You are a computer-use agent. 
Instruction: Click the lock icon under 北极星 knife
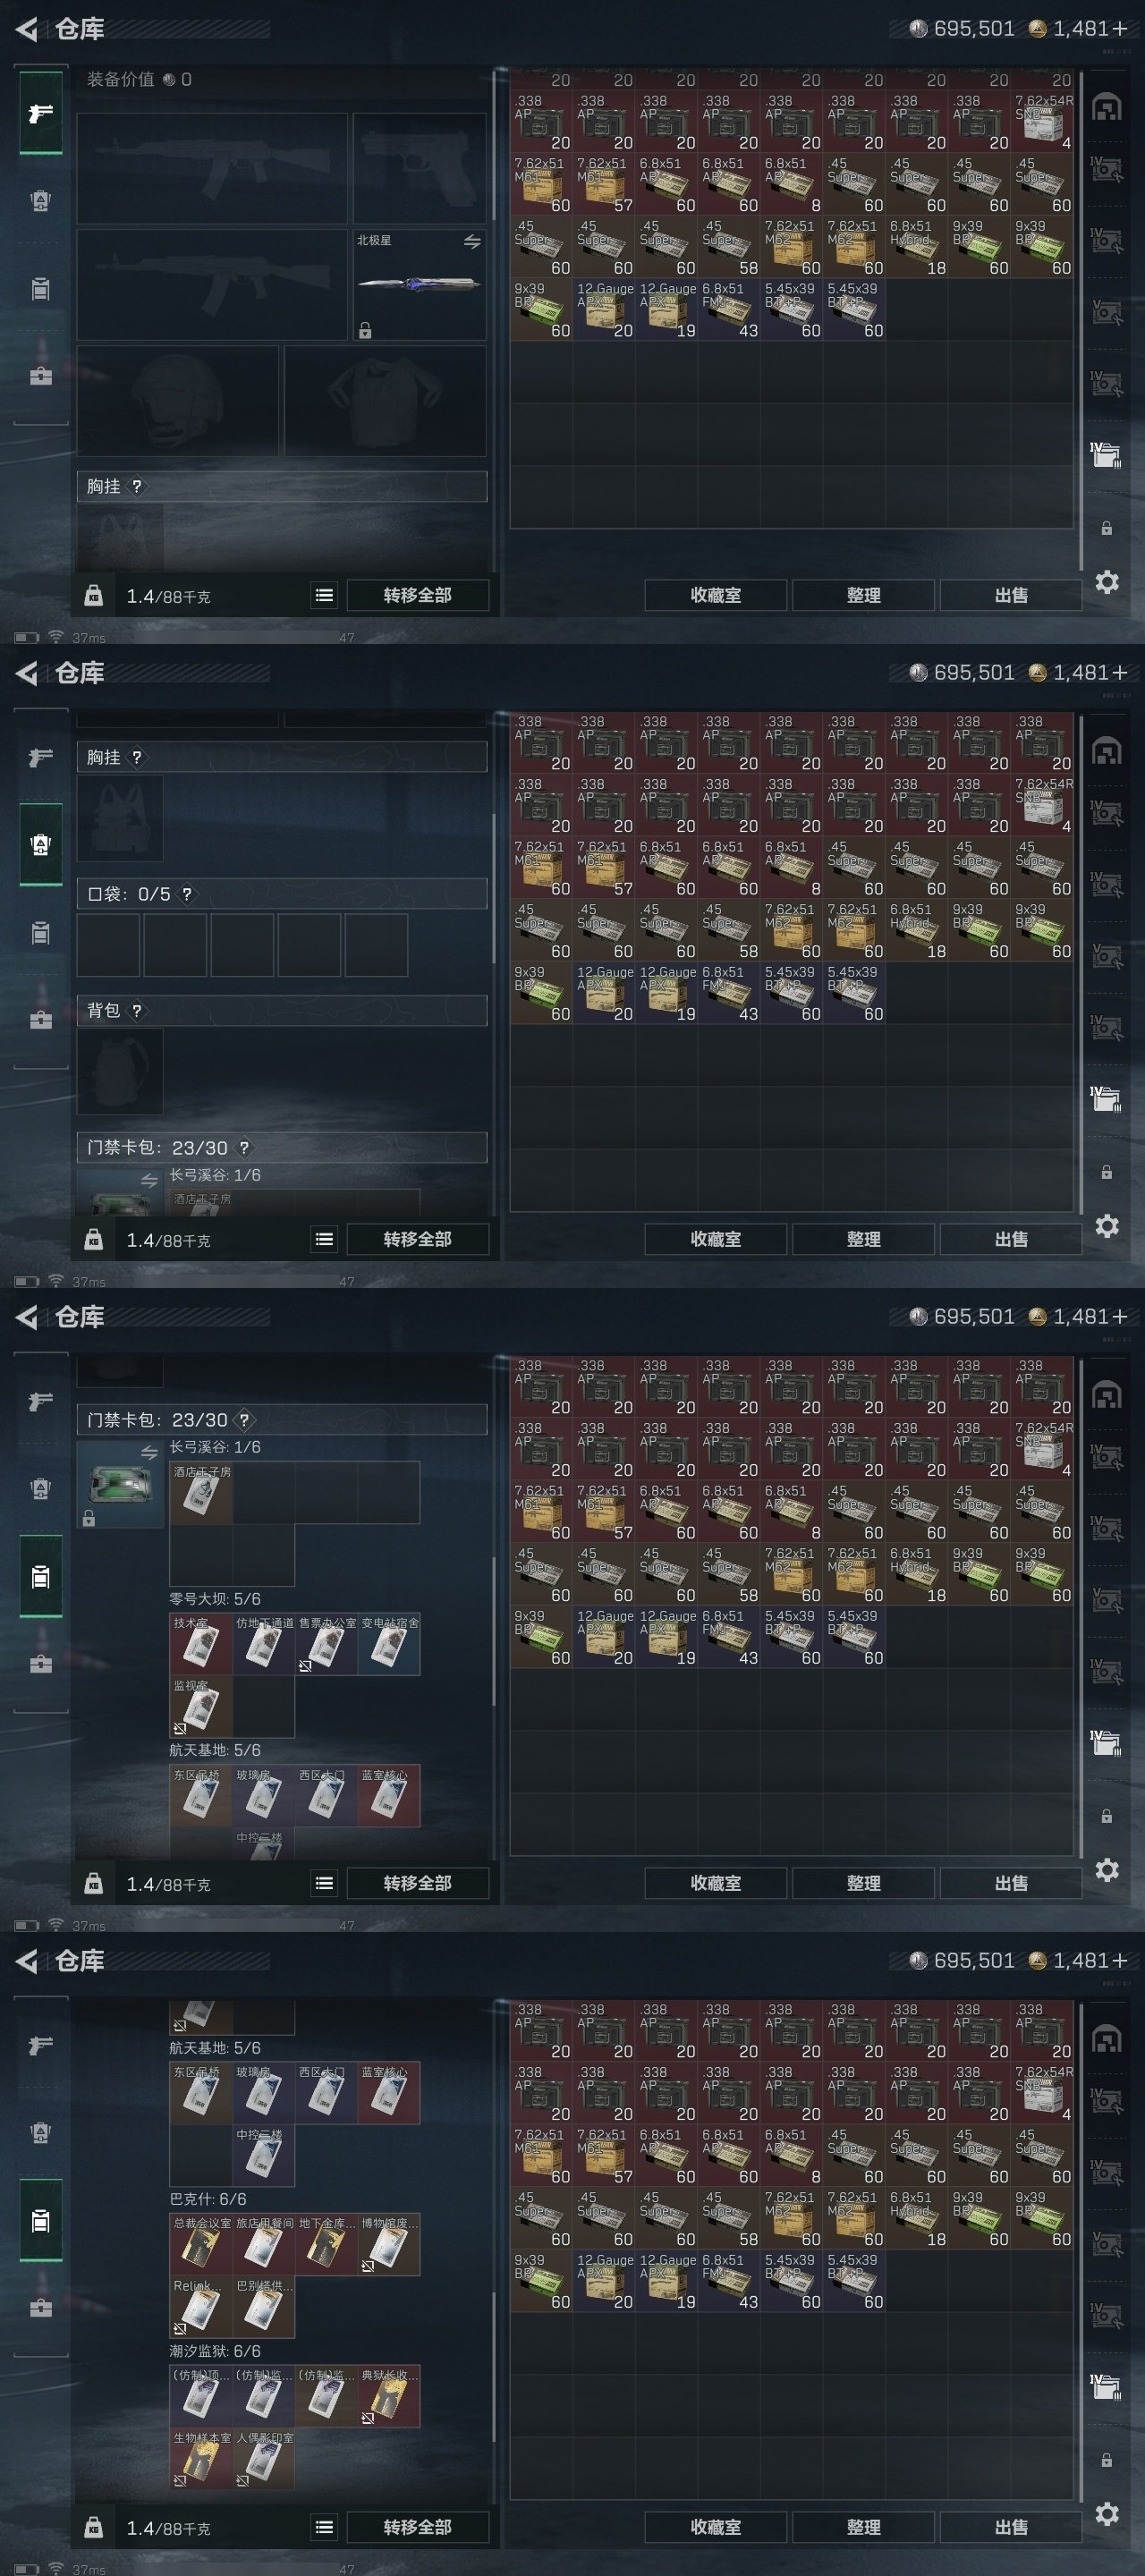pyautogui.click(x=365, y=330)
